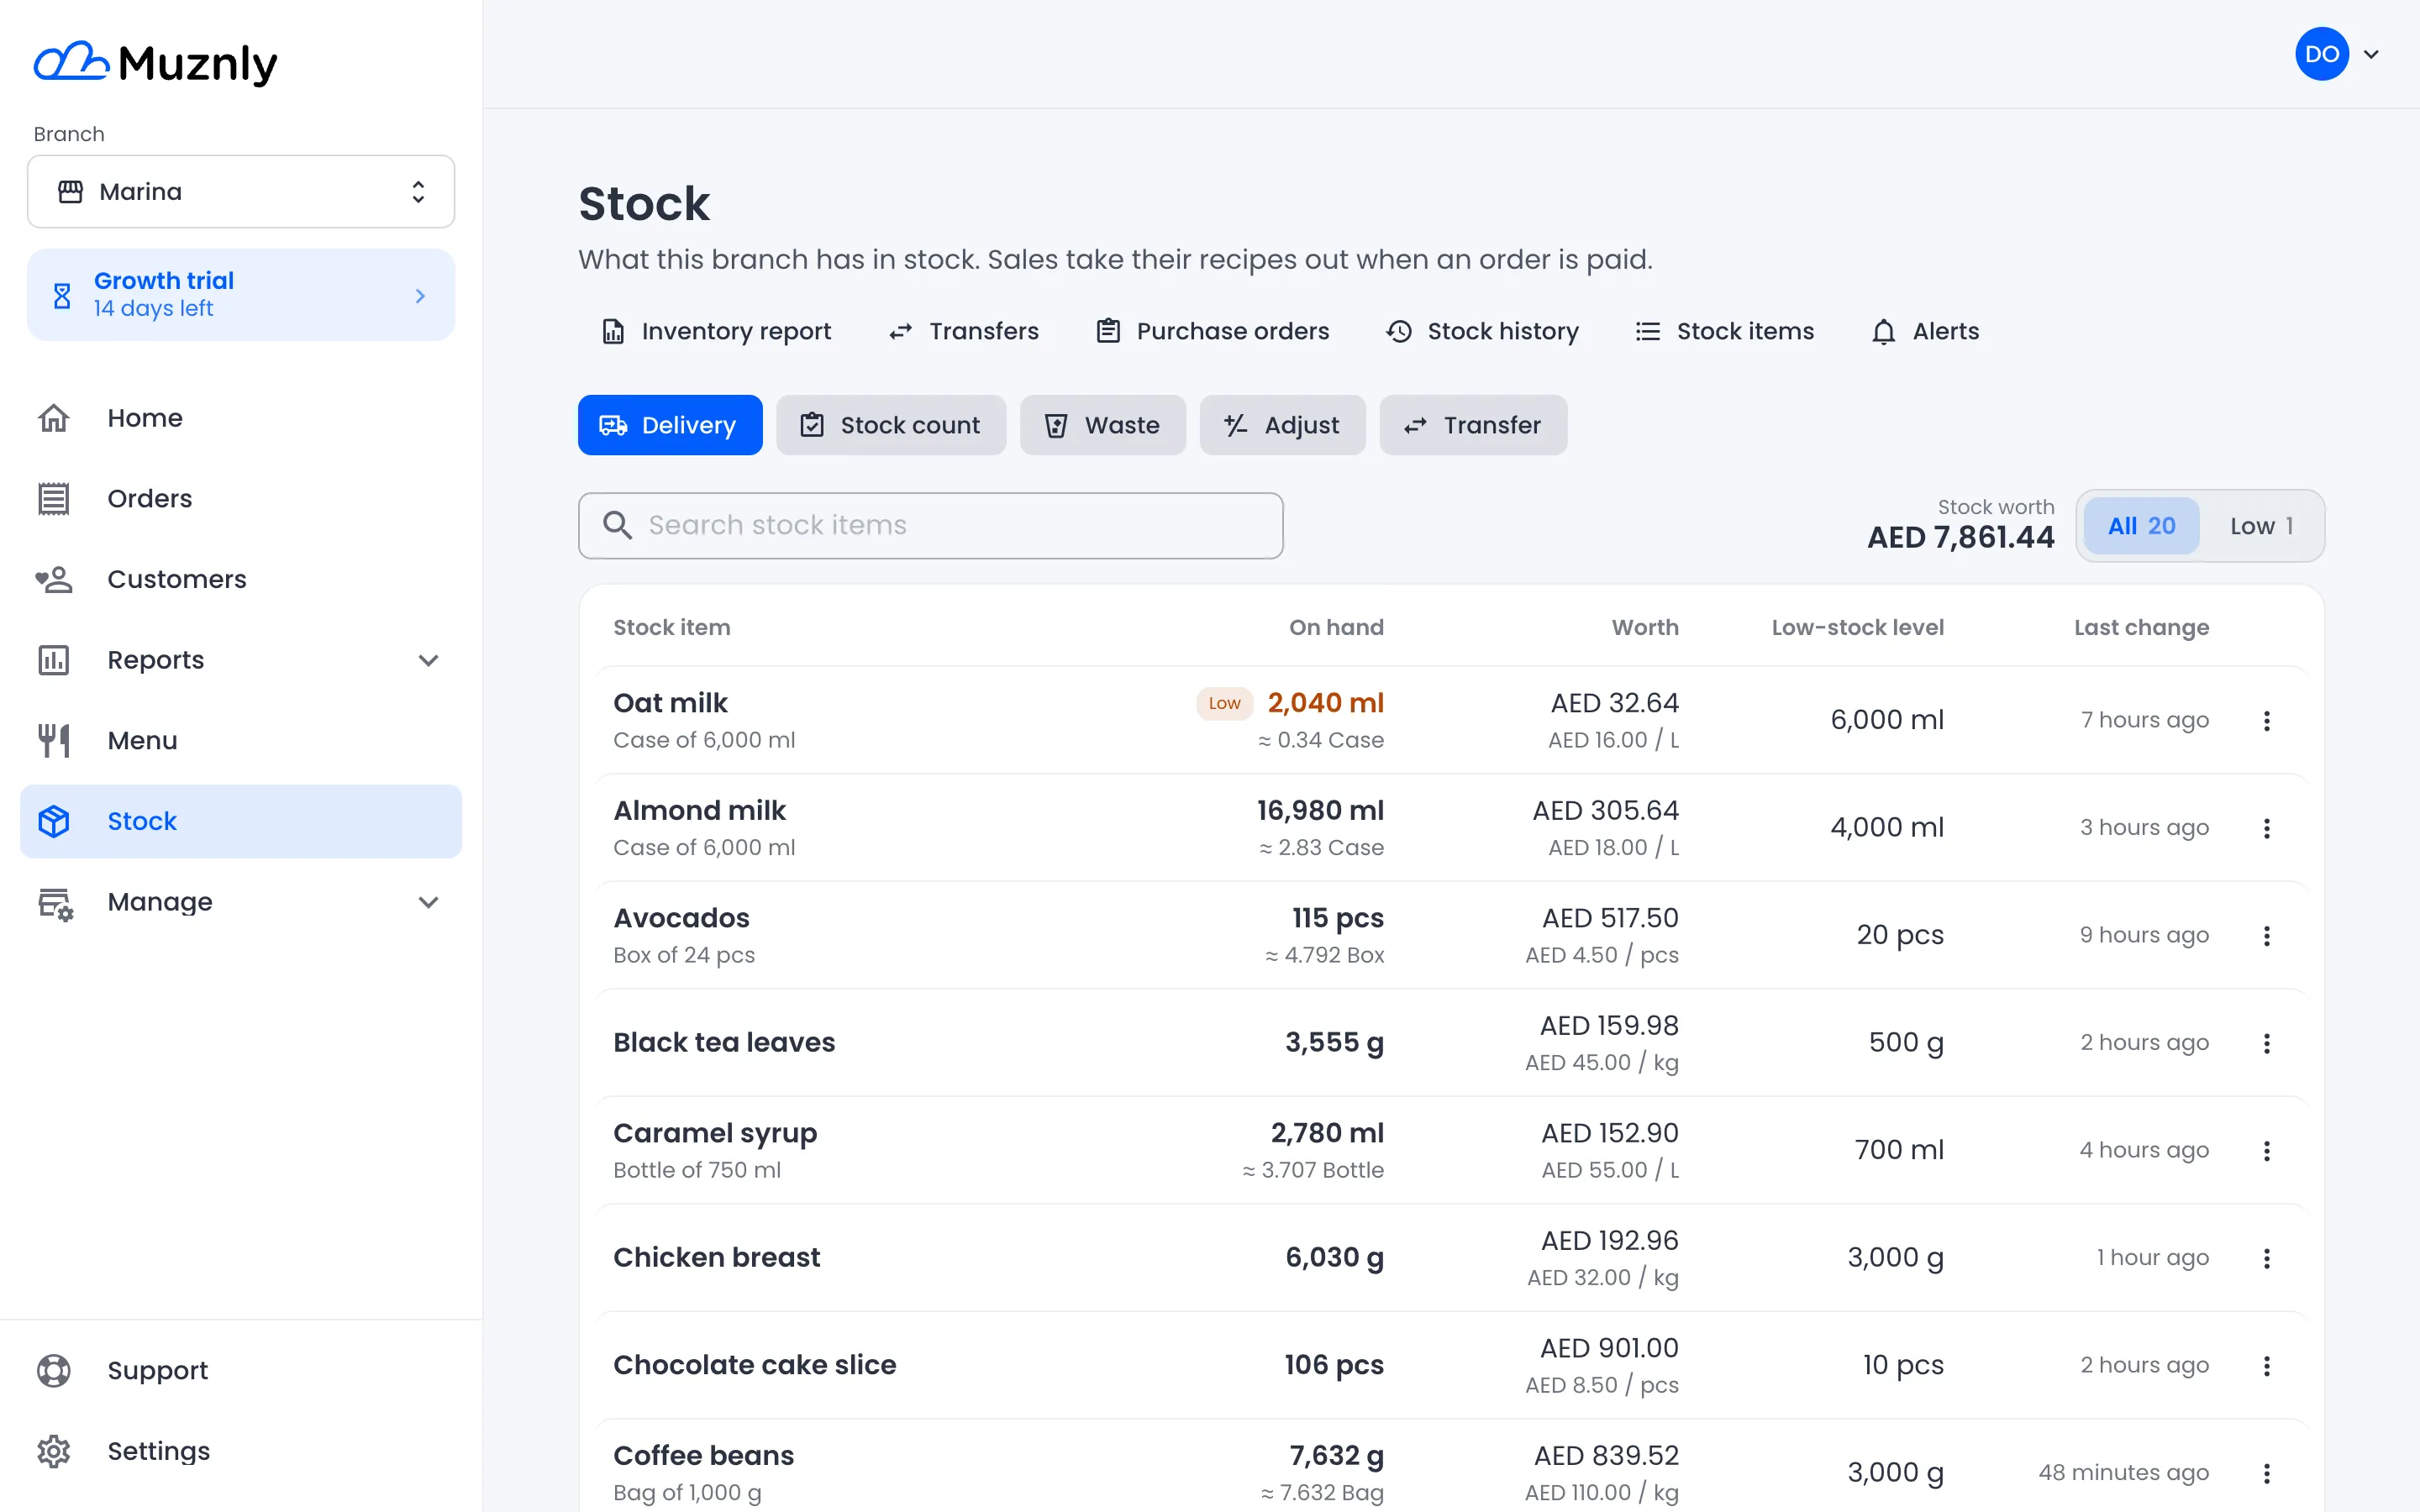
Task: Open the Inventory report tab
Action: tap(716, 331)
